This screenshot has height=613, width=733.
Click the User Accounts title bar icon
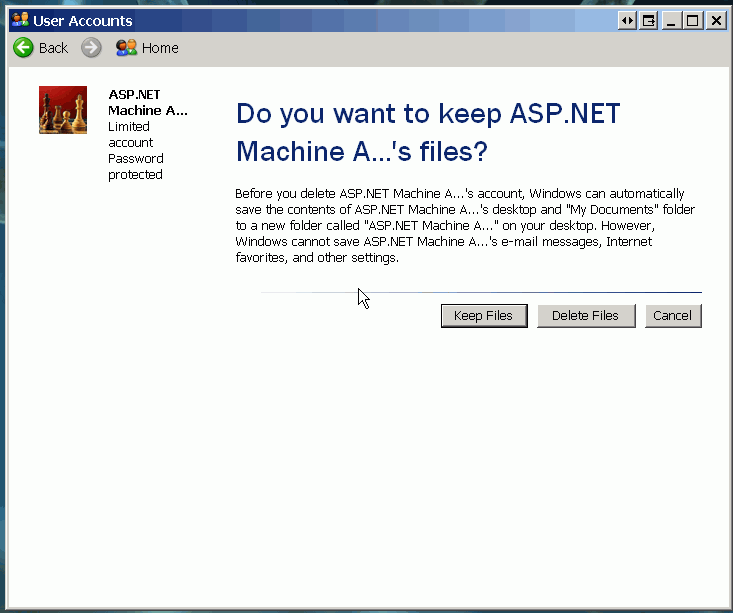[x=20, y=20]
